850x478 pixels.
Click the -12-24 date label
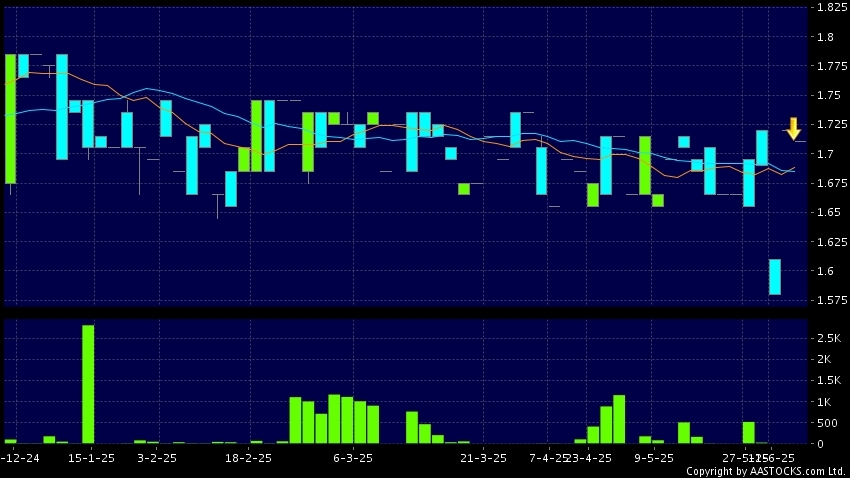click(x=20, y=458)
